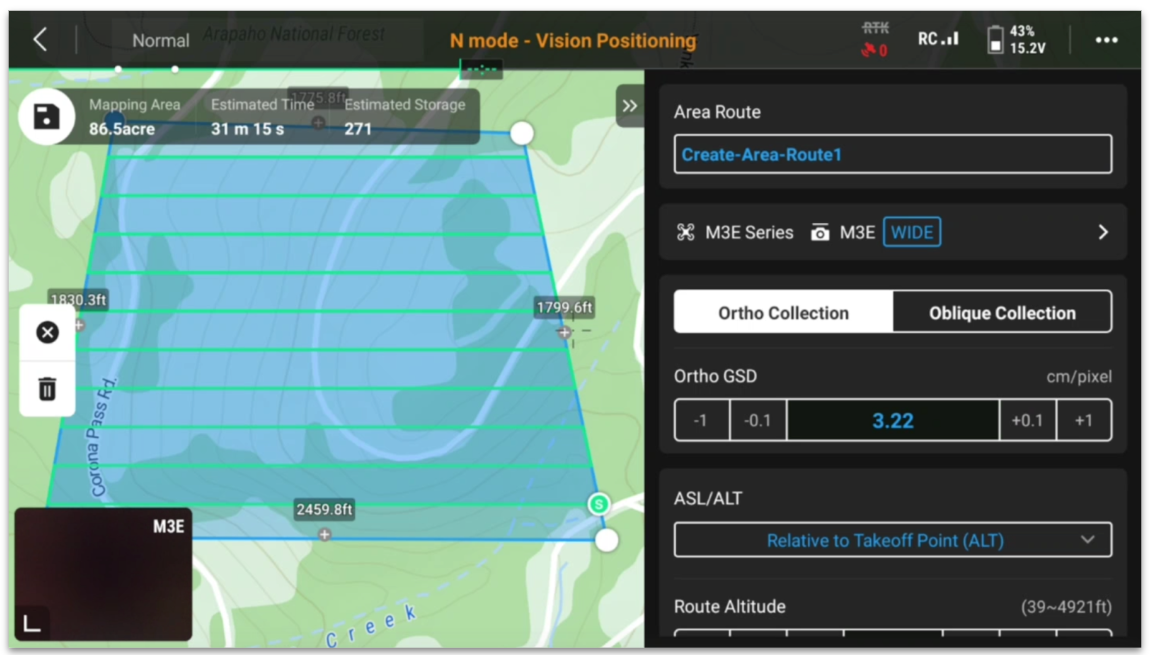Add a point on the 2459.8ft edge

coord(324,535)
